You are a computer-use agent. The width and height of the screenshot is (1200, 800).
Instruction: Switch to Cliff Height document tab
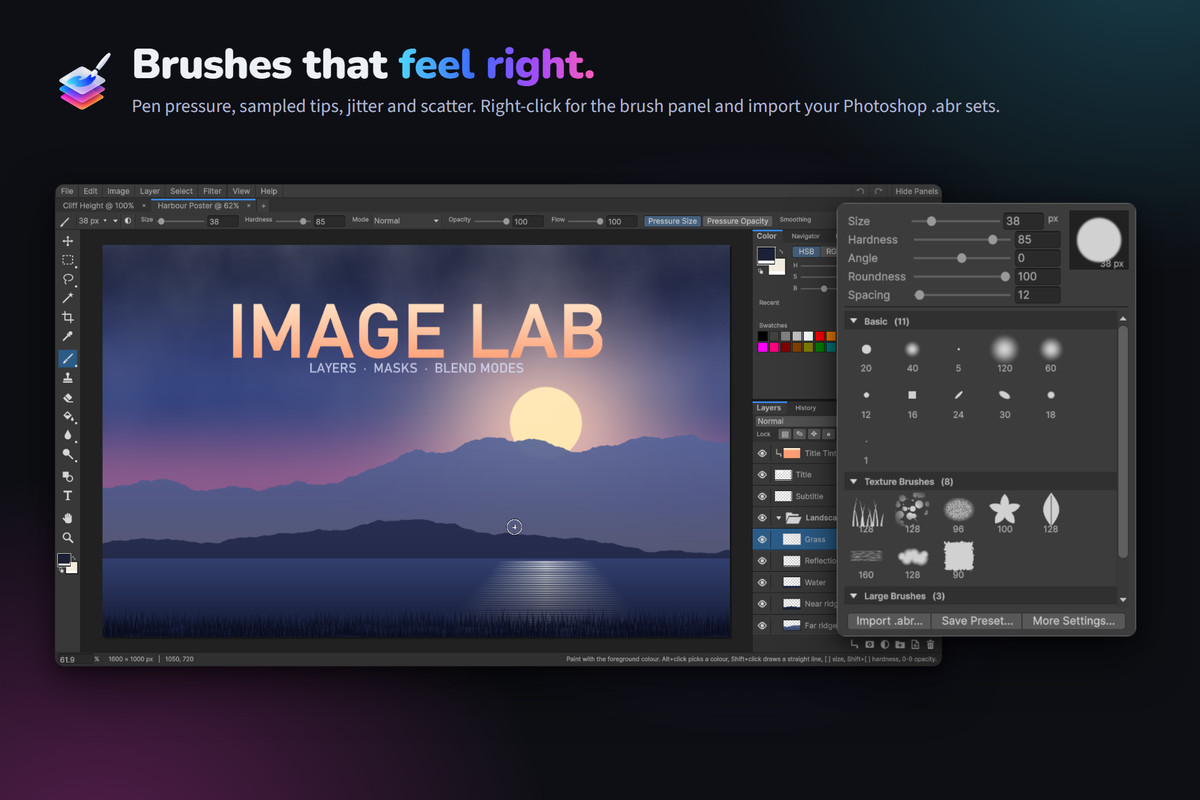[98, 205]
